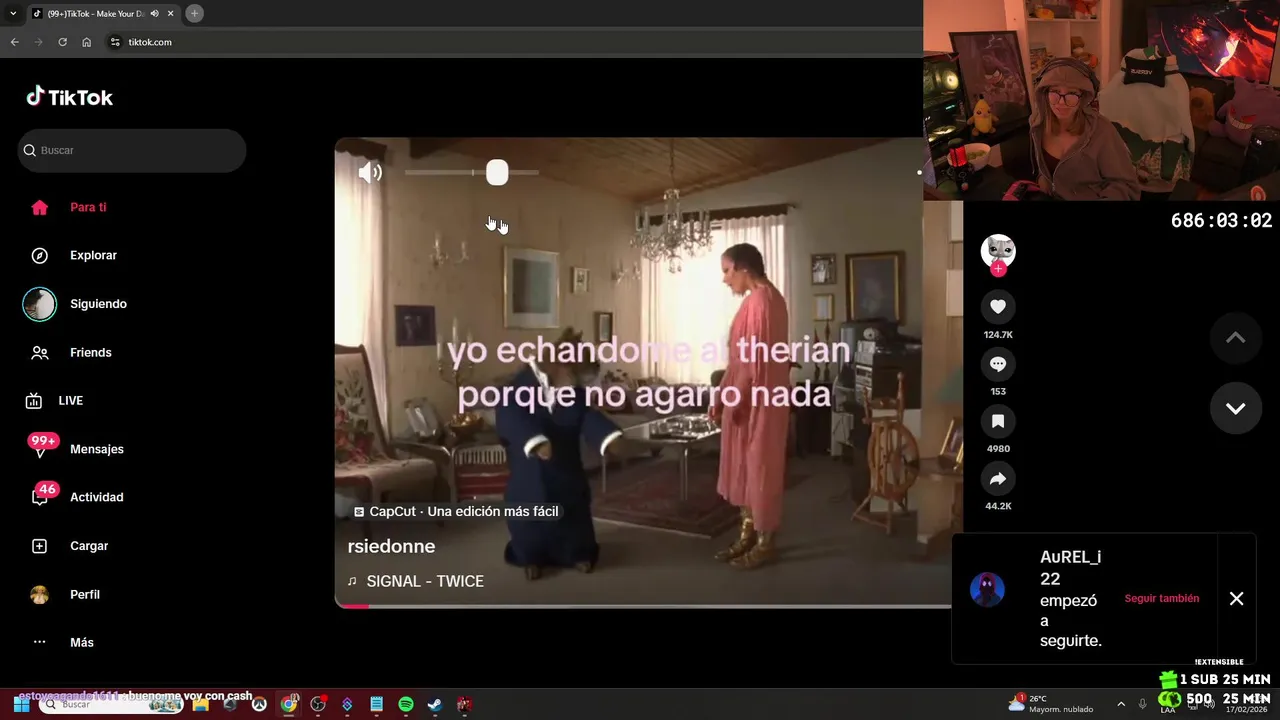Open the creator's avatar thumbnail
This screenshot has height=720, width=1280.
coord(998,250)
